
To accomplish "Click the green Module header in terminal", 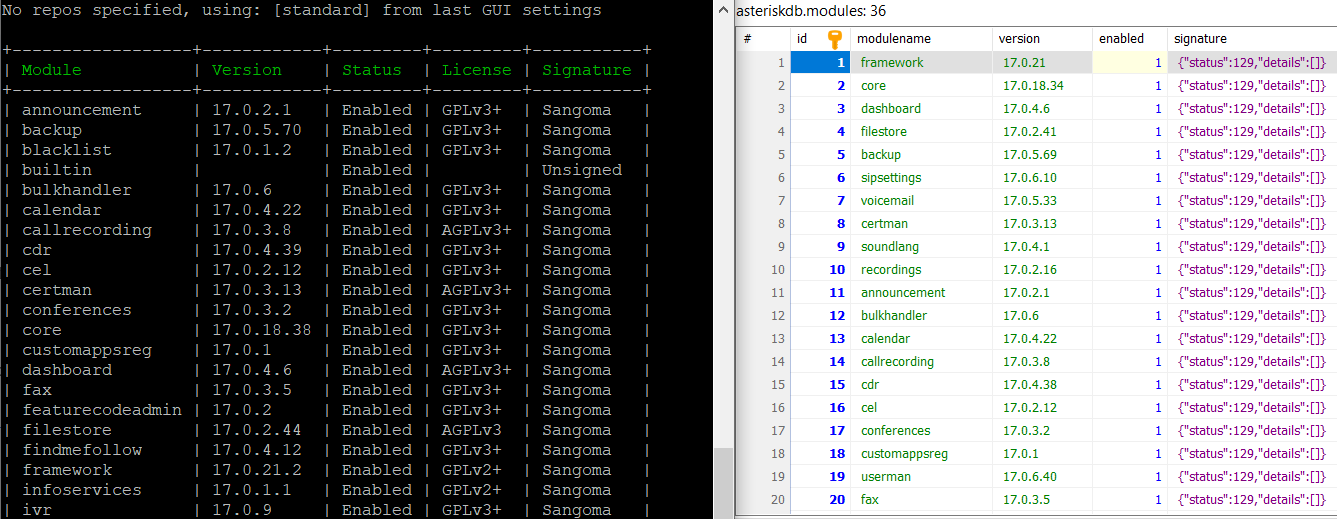I will click(x=51, y=70).
